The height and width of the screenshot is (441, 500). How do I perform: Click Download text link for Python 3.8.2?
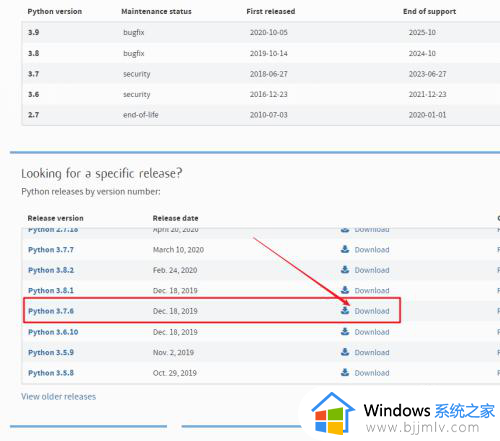[372, 270]
